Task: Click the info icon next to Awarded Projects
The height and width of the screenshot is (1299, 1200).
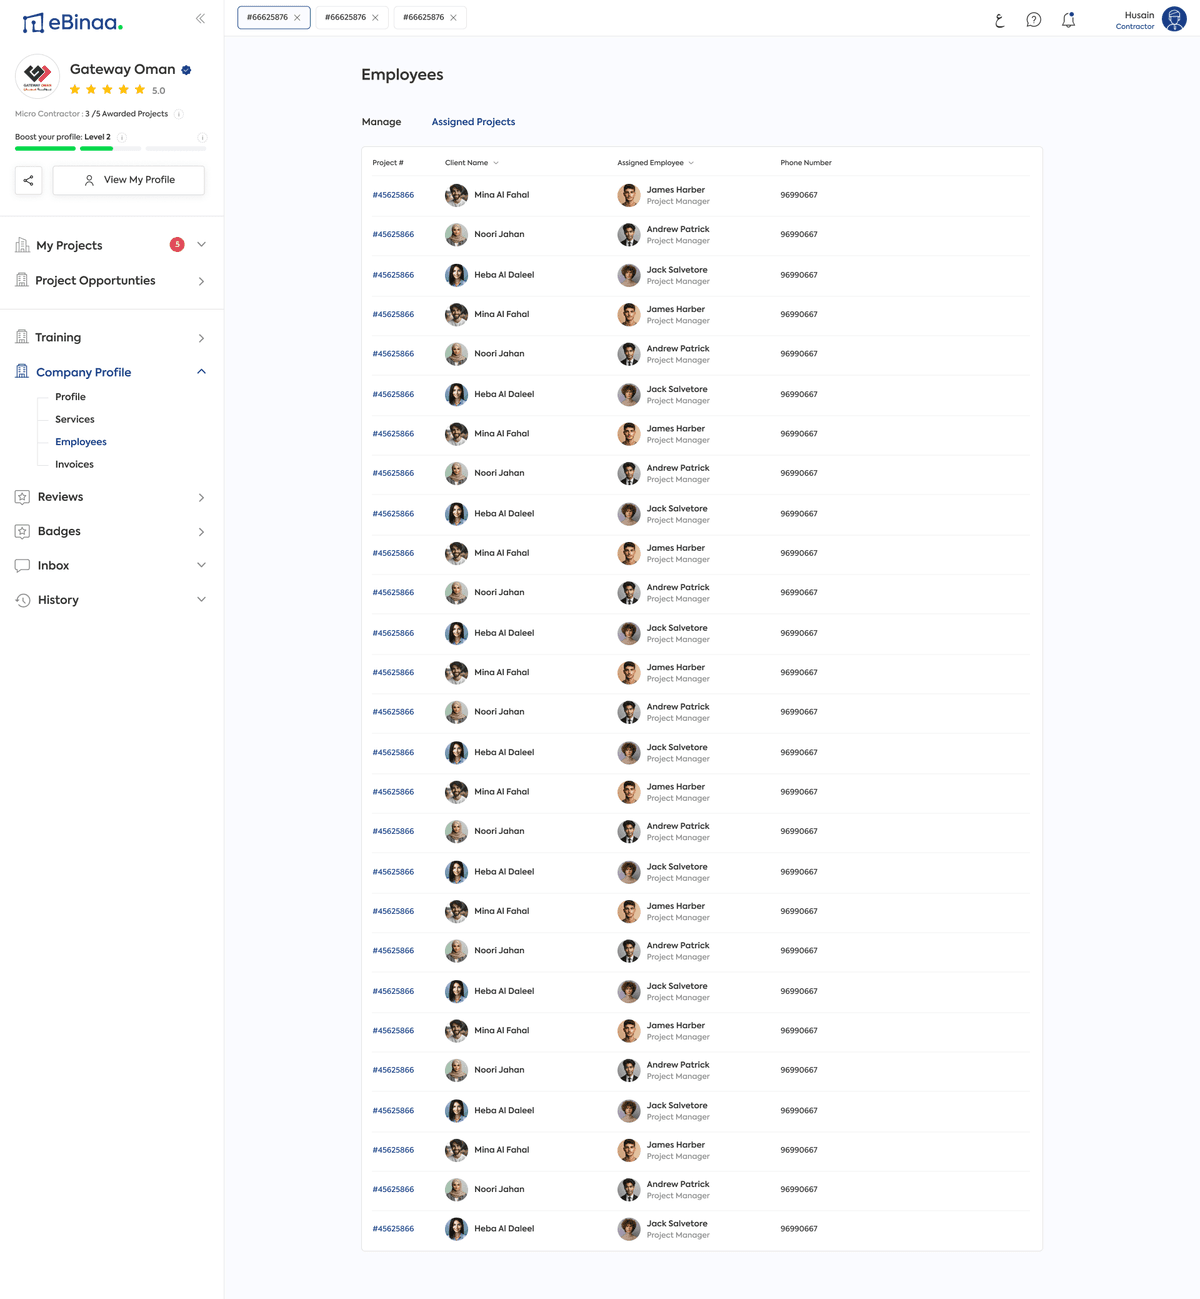Action: [179, 114]
